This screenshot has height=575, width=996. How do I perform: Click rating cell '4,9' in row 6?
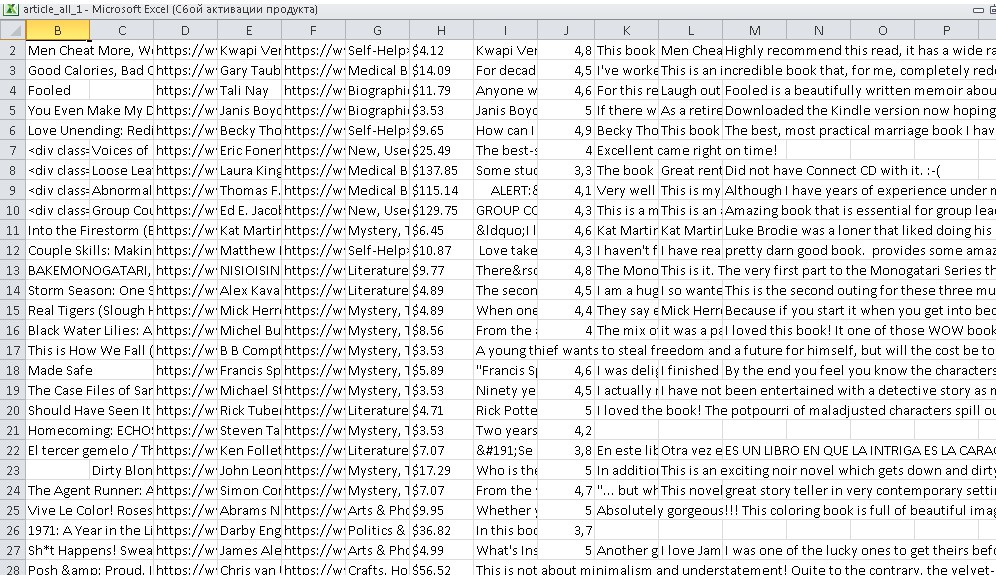[x=566, y=131]
